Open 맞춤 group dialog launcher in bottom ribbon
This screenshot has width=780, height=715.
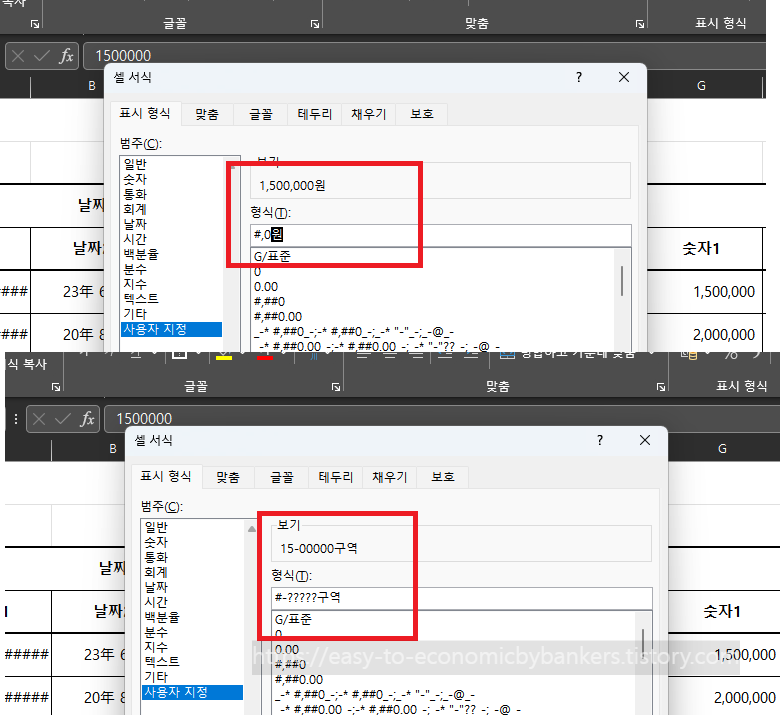pyautogui.click(x=661, y=387)
